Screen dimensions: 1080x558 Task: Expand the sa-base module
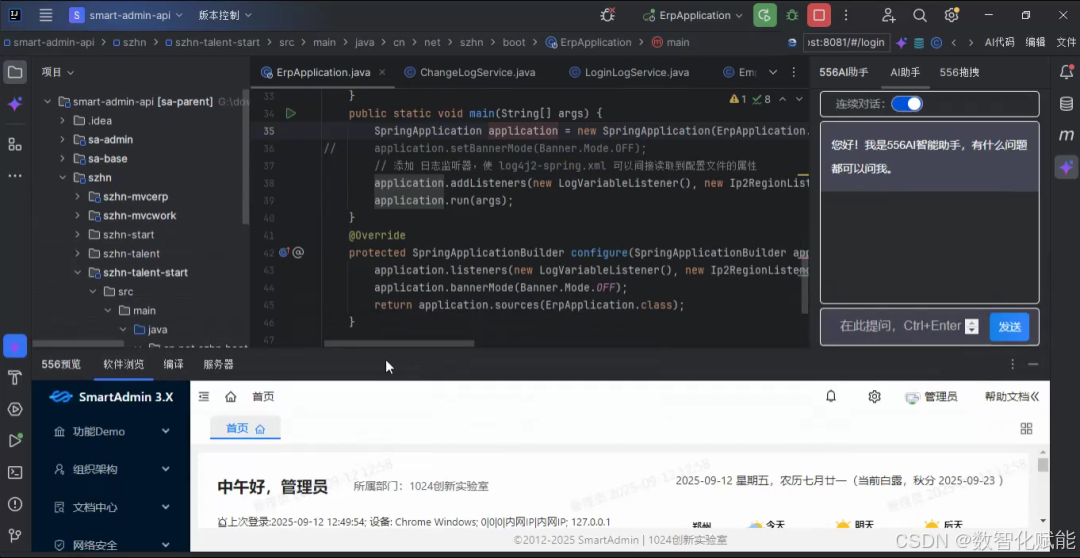[62, 158]
